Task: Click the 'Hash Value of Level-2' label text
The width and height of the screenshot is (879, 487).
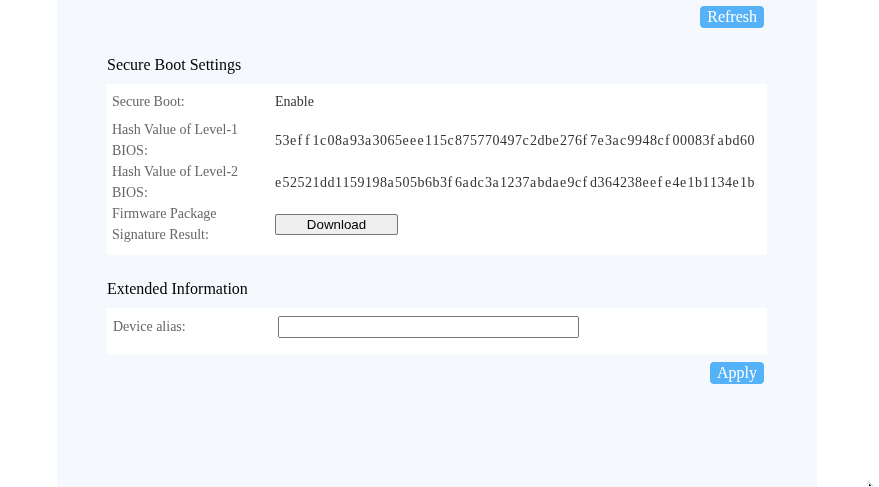Action: tap(175, 172)
